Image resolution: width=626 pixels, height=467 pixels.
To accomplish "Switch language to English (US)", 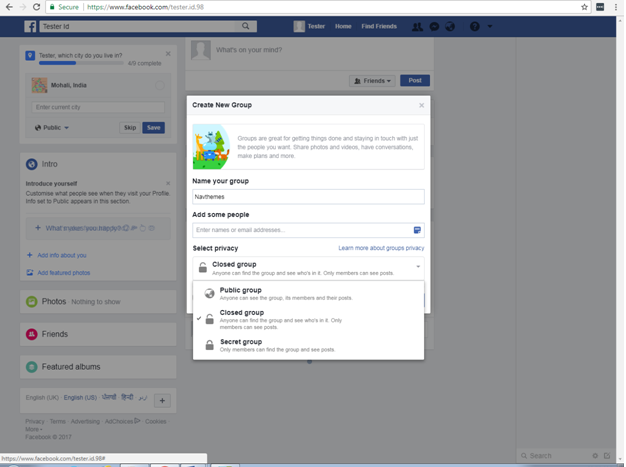I will [x=80, y=398].
